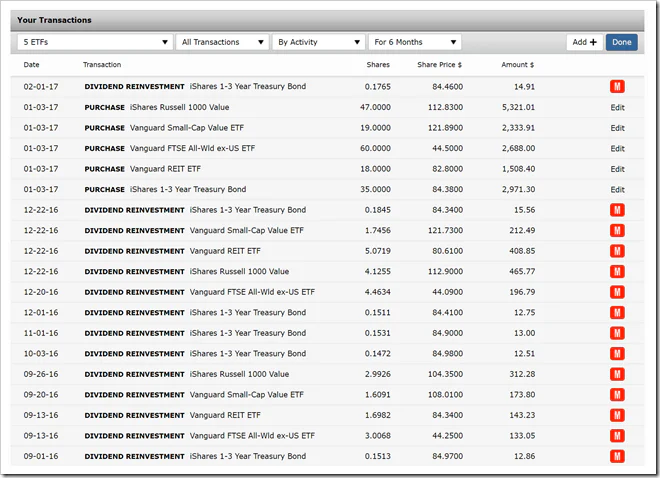Click red M icon for 09-13-16 Vanguard FTSE row
660x478 pixels.
click(617, 436)
